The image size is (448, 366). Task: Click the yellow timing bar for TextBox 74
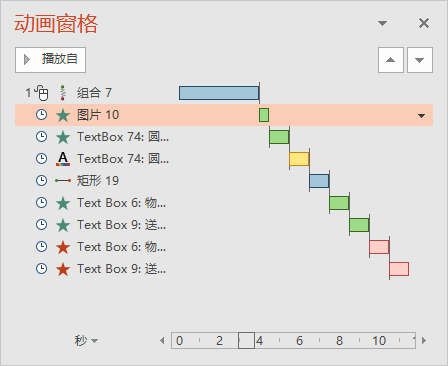tap(299, 159)
